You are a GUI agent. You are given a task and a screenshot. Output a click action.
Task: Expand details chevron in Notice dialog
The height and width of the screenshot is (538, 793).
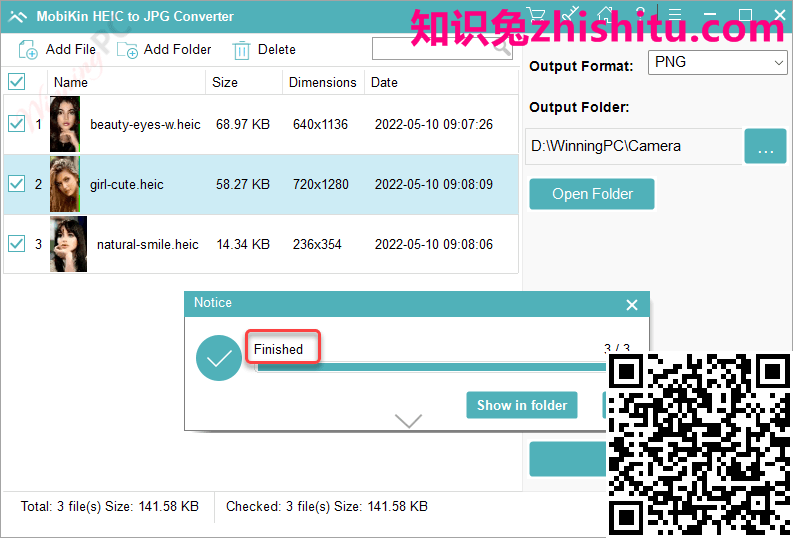coord(408,421)
